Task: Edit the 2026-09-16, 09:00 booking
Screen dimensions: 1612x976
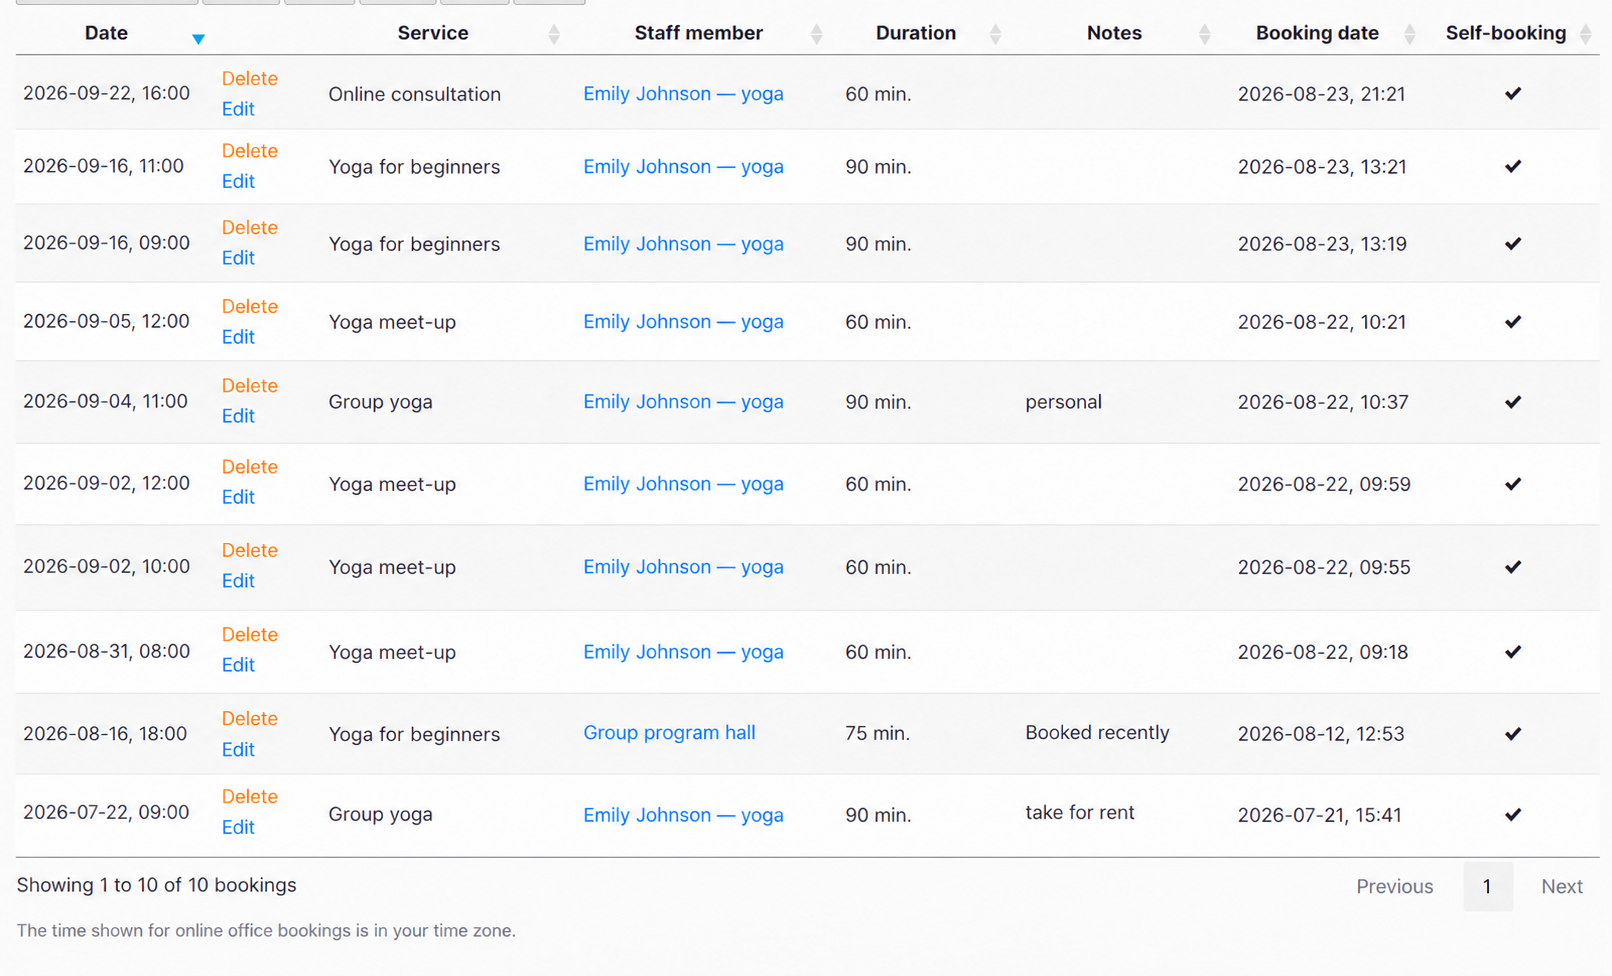Action: (238, 258)
